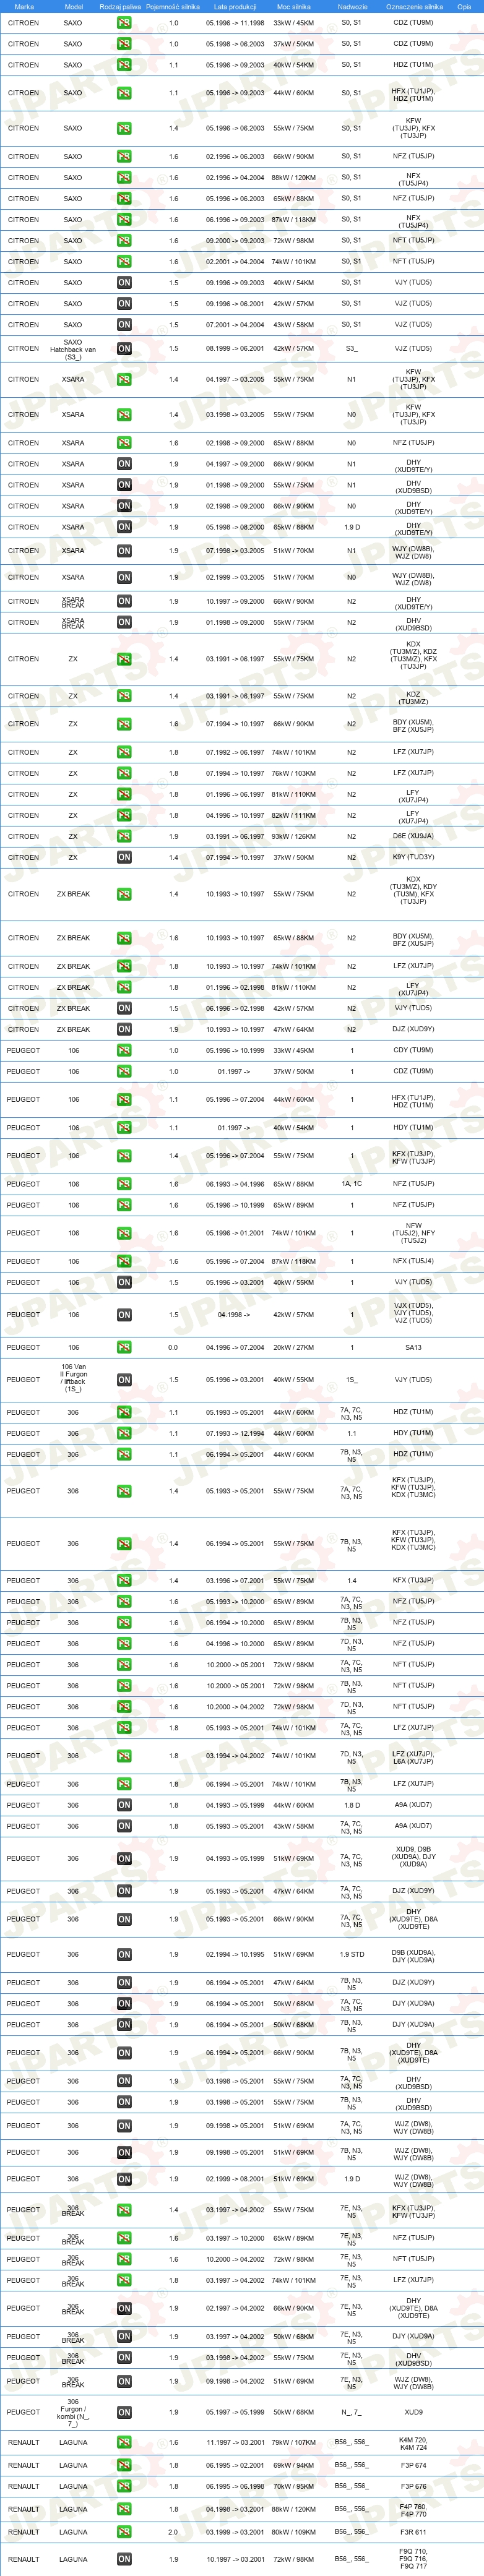Screen dimensions: 484x2576
Task: Select the SAXO Hatchback van (S3_) model cell
Action: pos(73,349)
